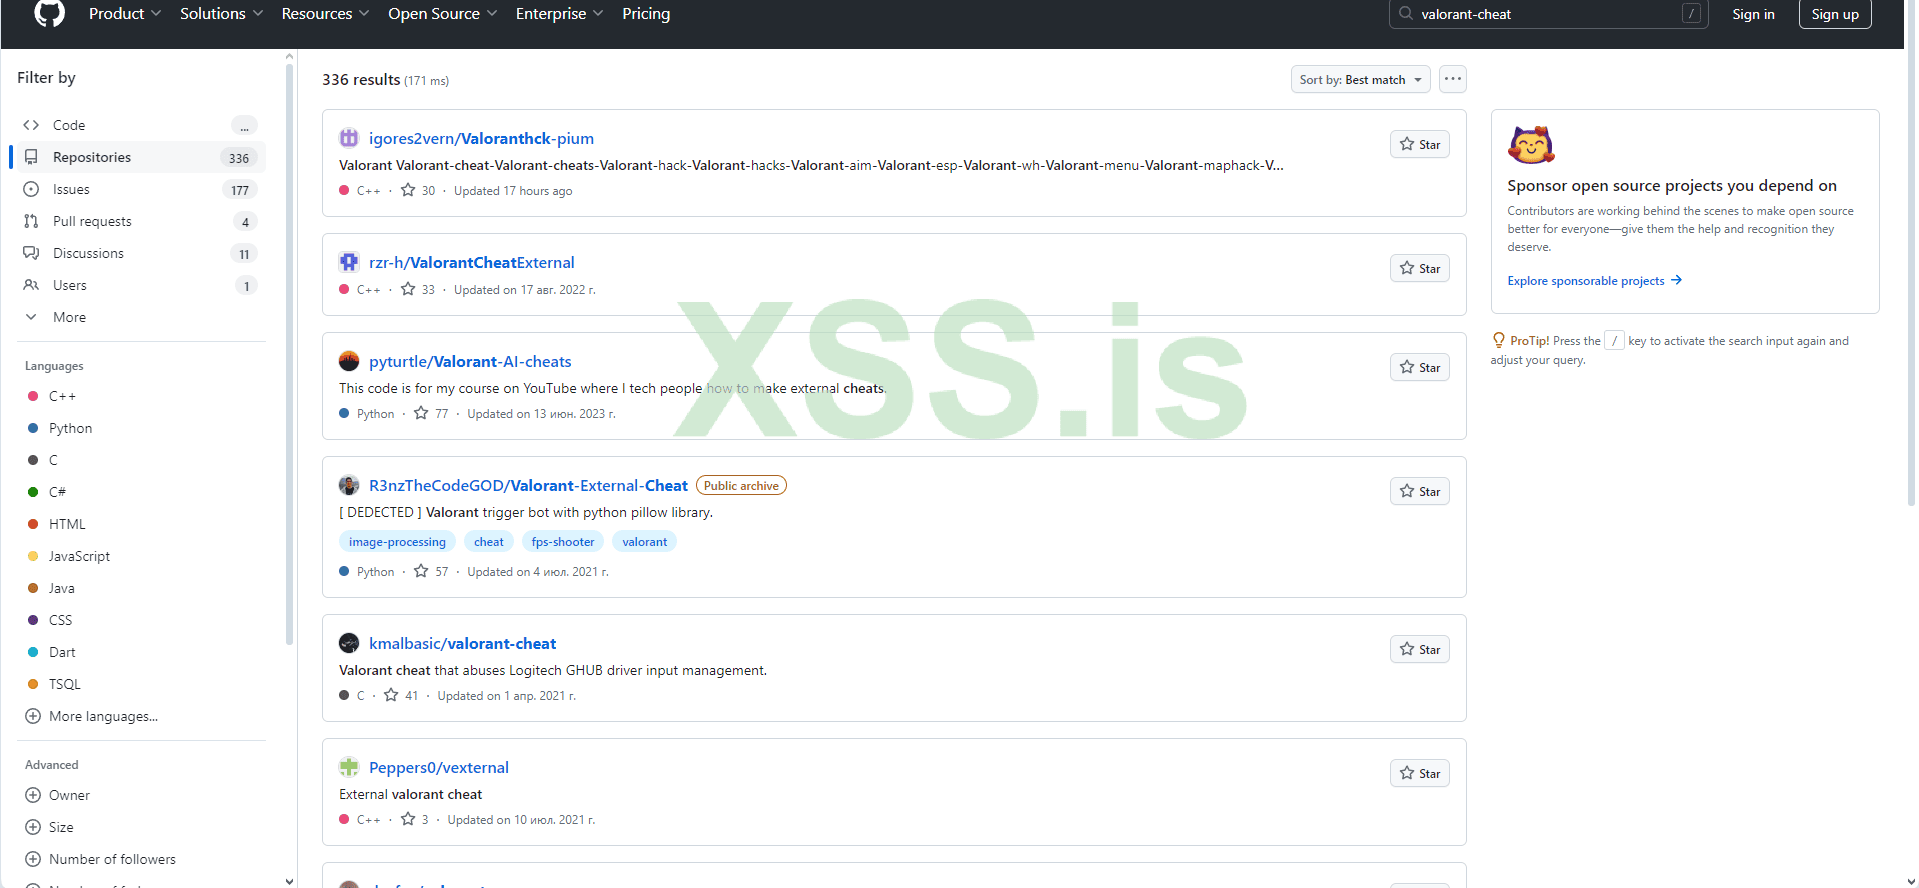This screenshot has width=1919, height=888.
Task: Star the pyturtle/Valorant-AI-cheats repository
Action: click(1419, 367)
